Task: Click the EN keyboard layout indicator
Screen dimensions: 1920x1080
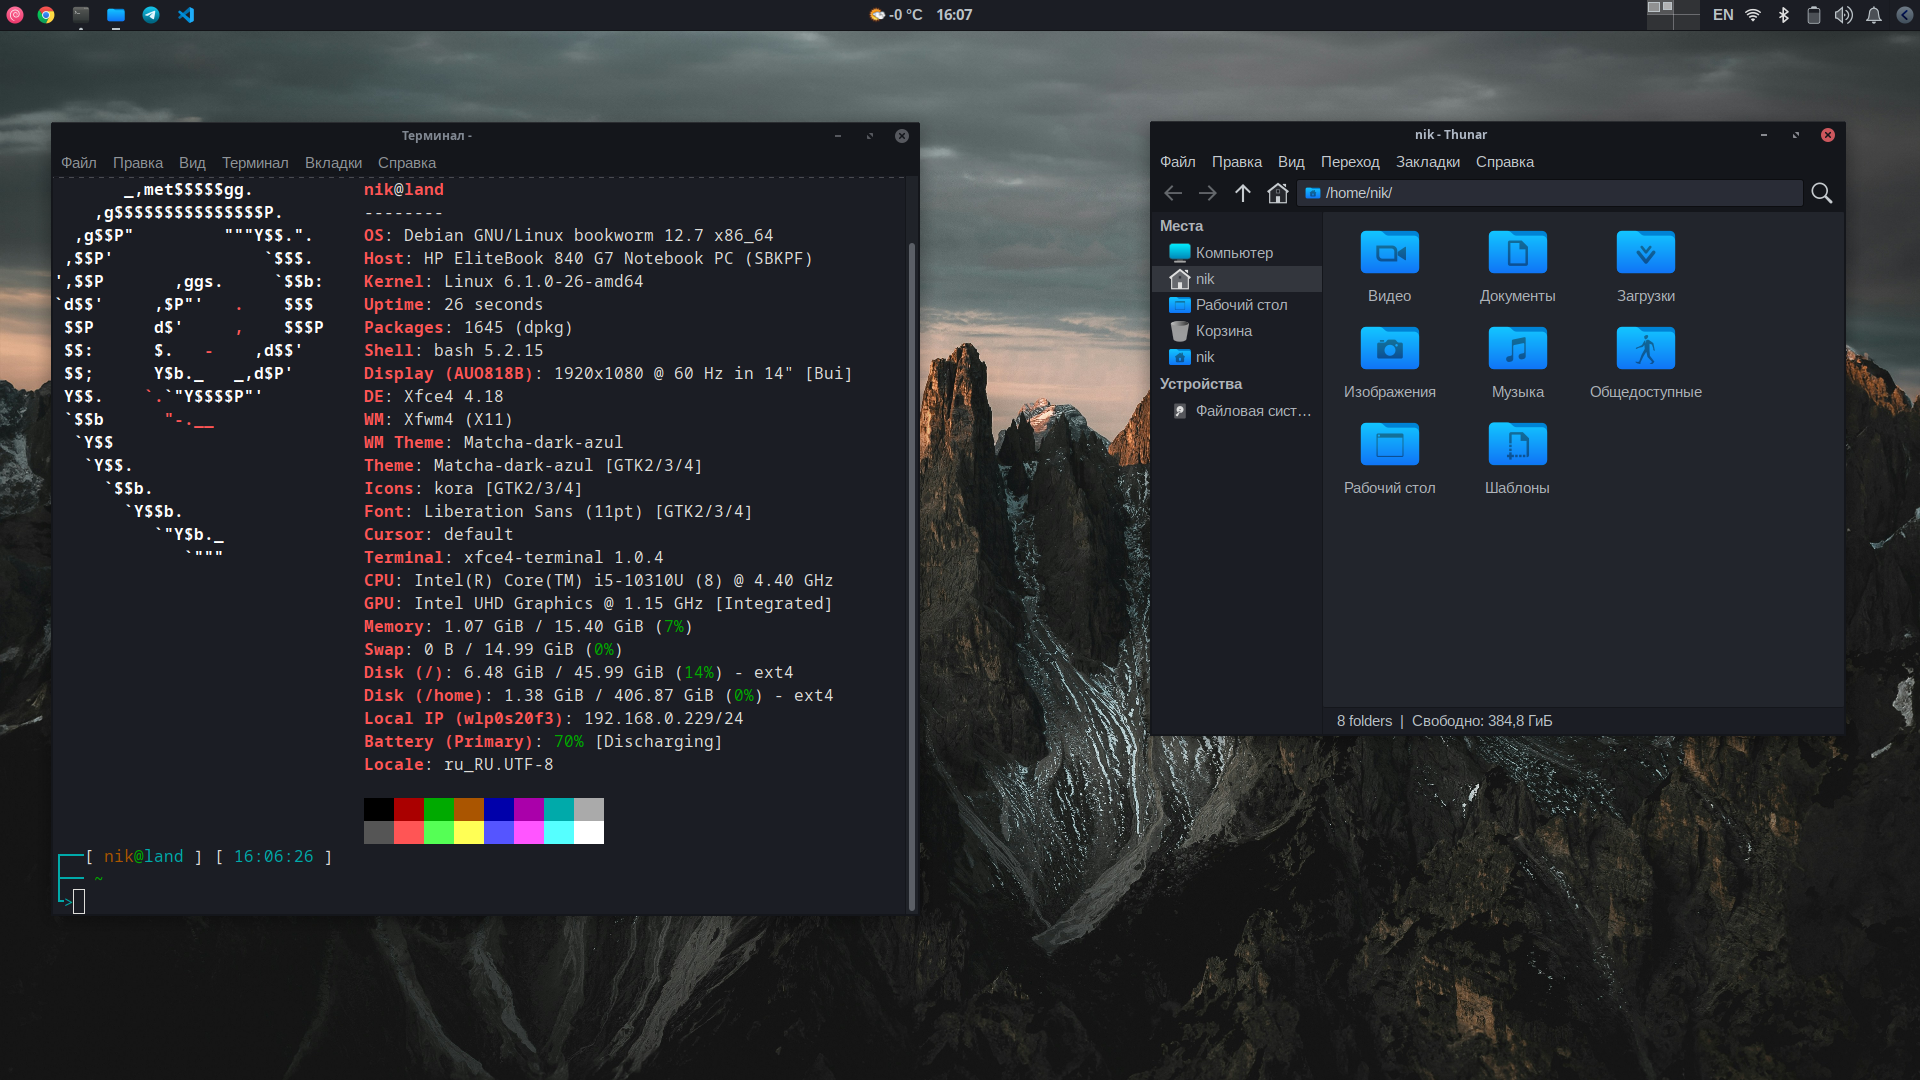Action: point(1722,15)
